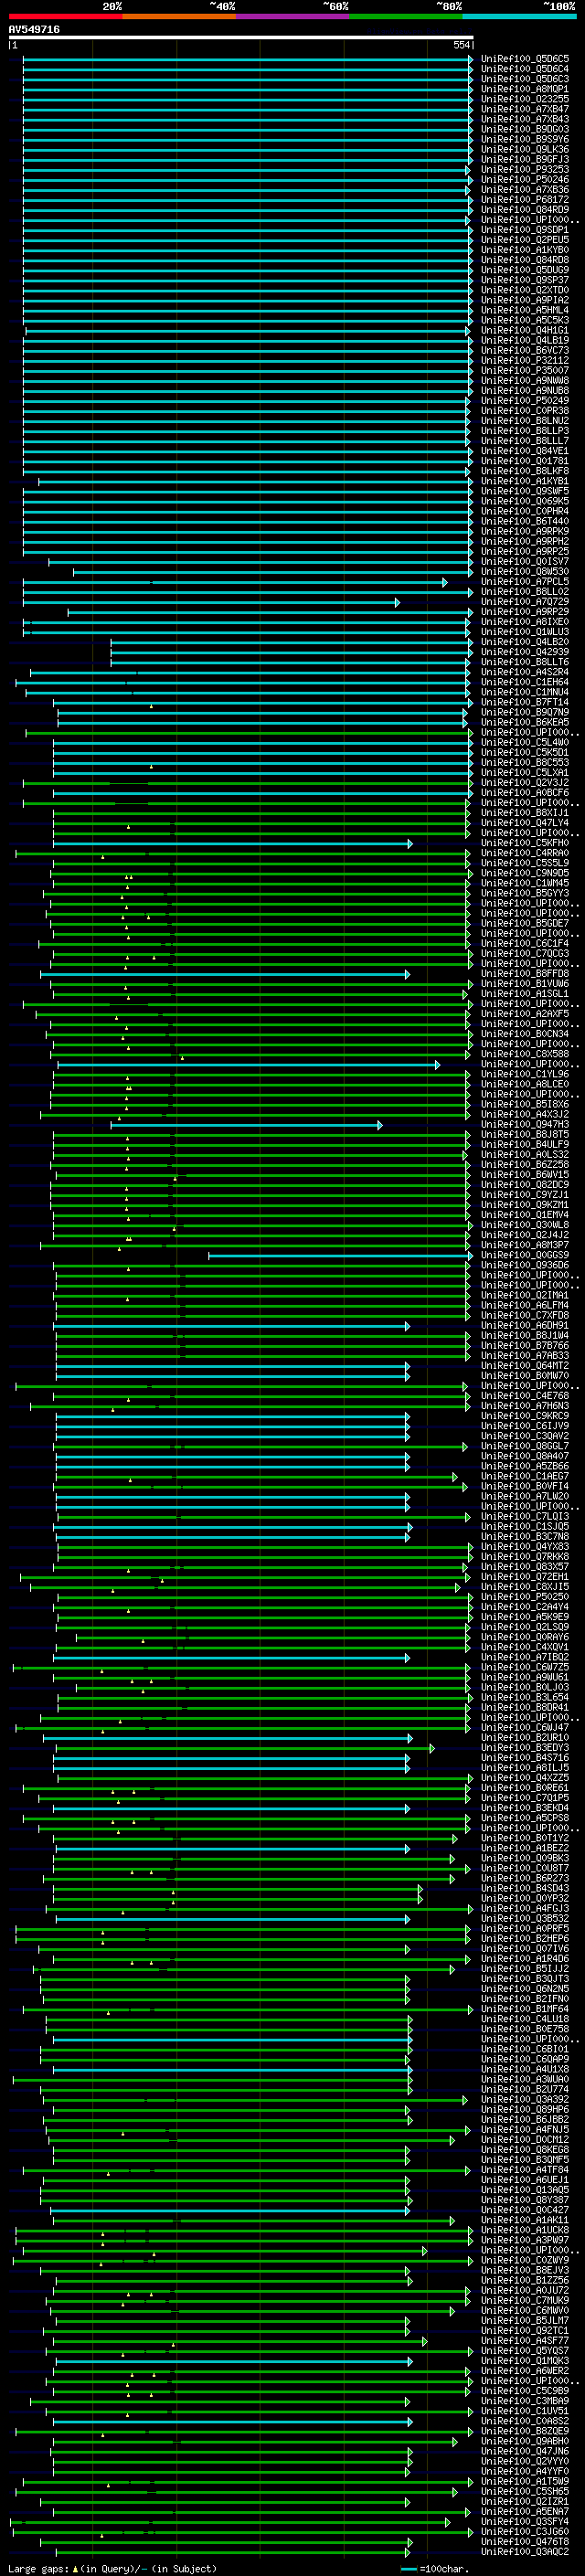Select hit label UniRef100_A9NUB8
The image size is (585, 2576).
(x=525, y=391)
